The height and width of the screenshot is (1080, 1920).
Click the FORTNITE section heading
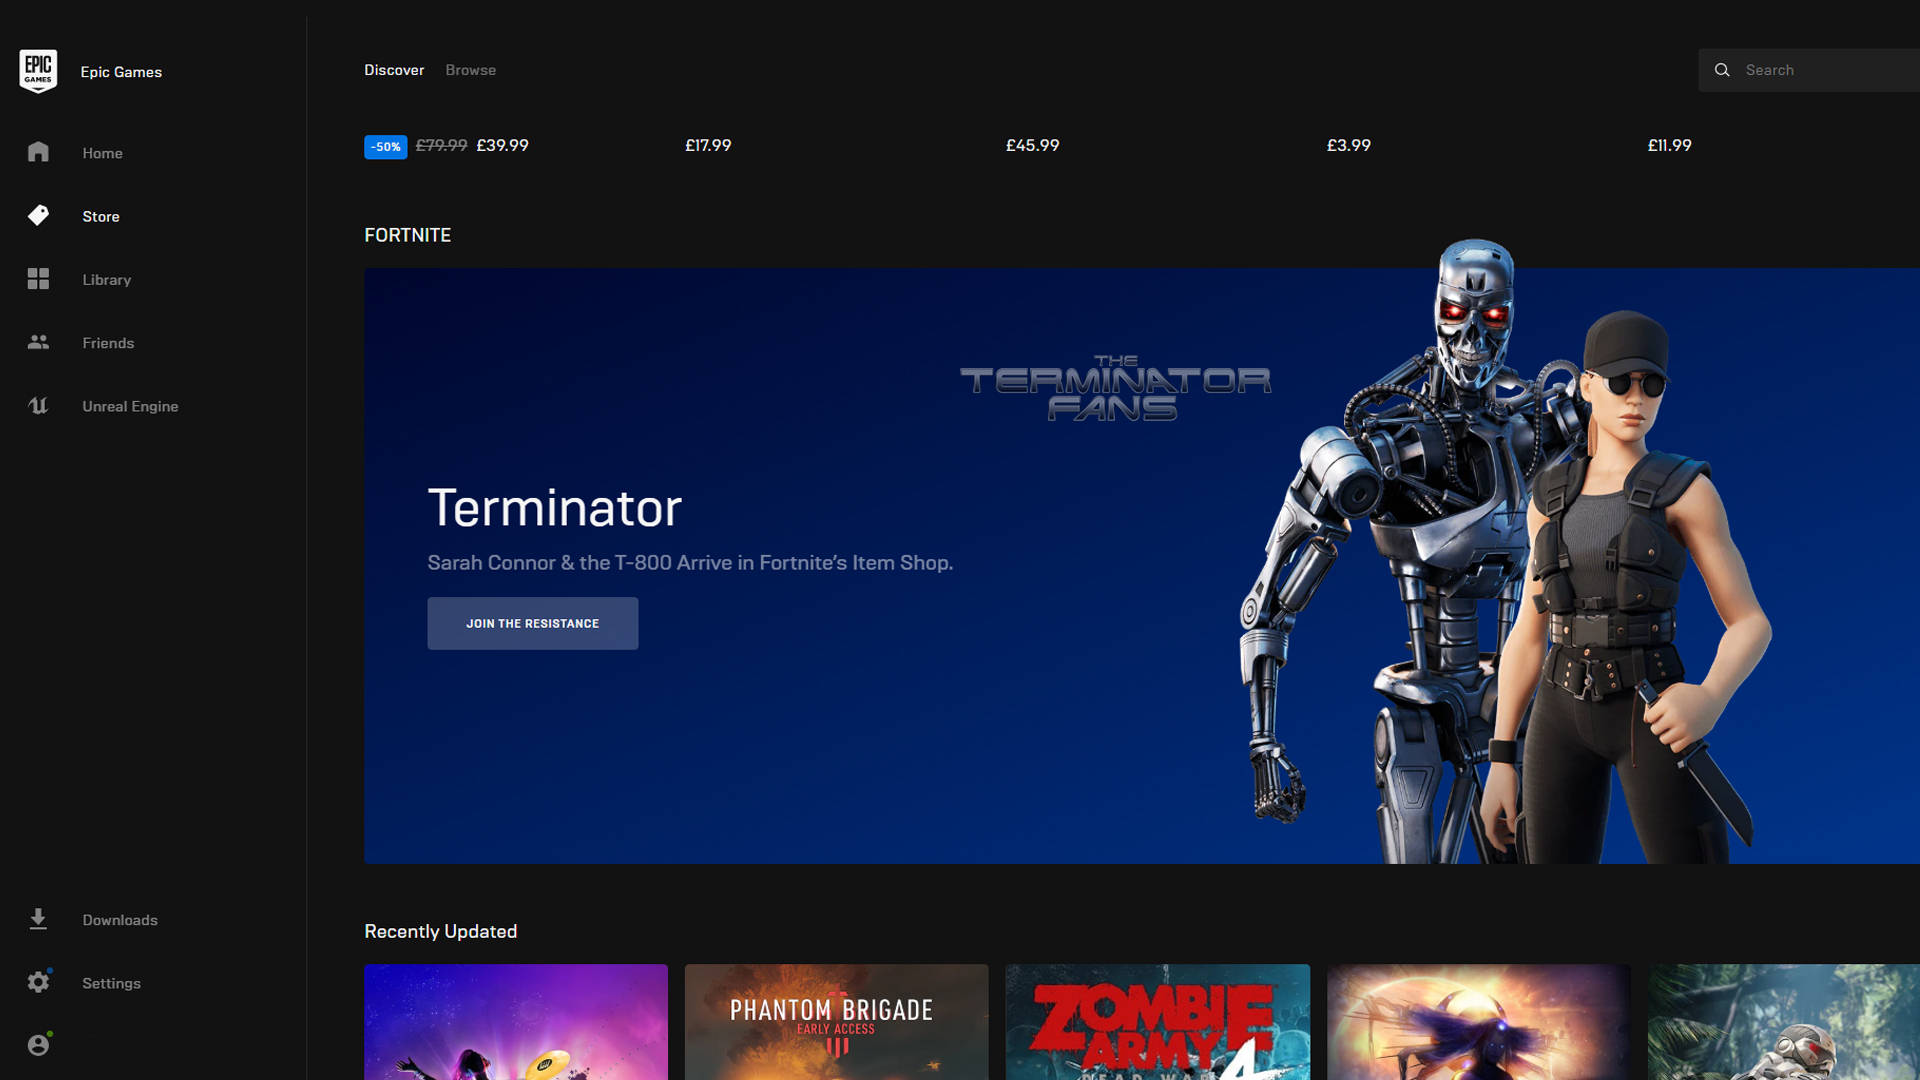click(407, 235)
